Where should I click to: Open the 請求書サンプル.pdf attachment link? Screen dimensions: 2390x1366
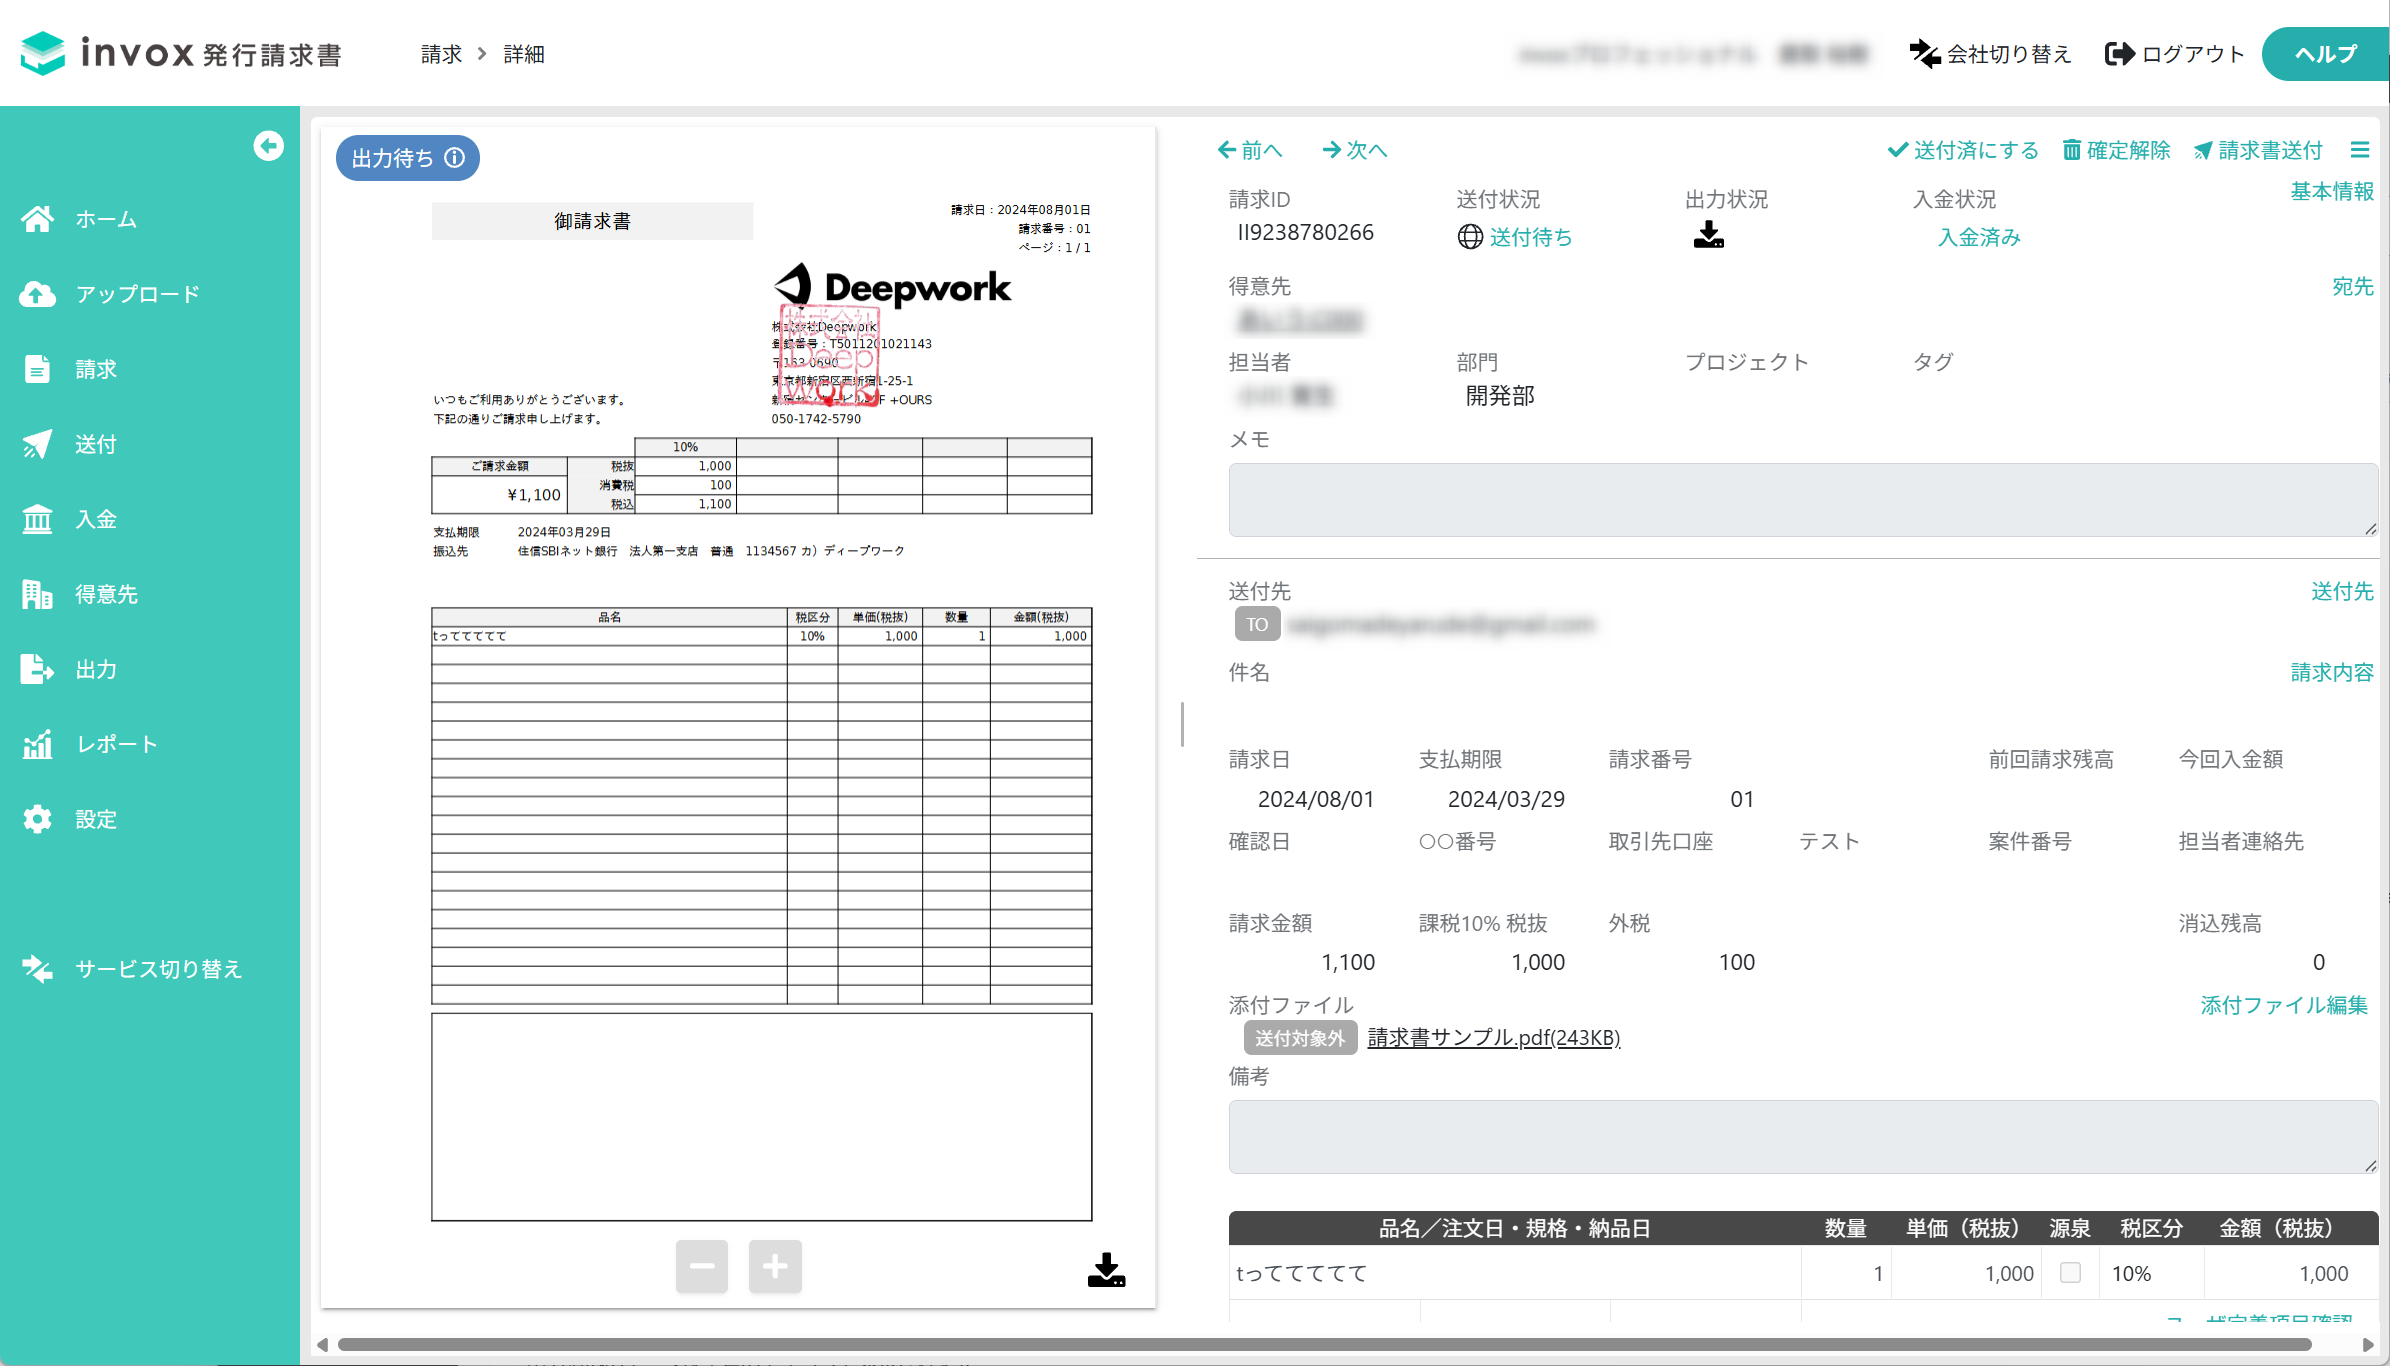[x=1494, y=1038]
